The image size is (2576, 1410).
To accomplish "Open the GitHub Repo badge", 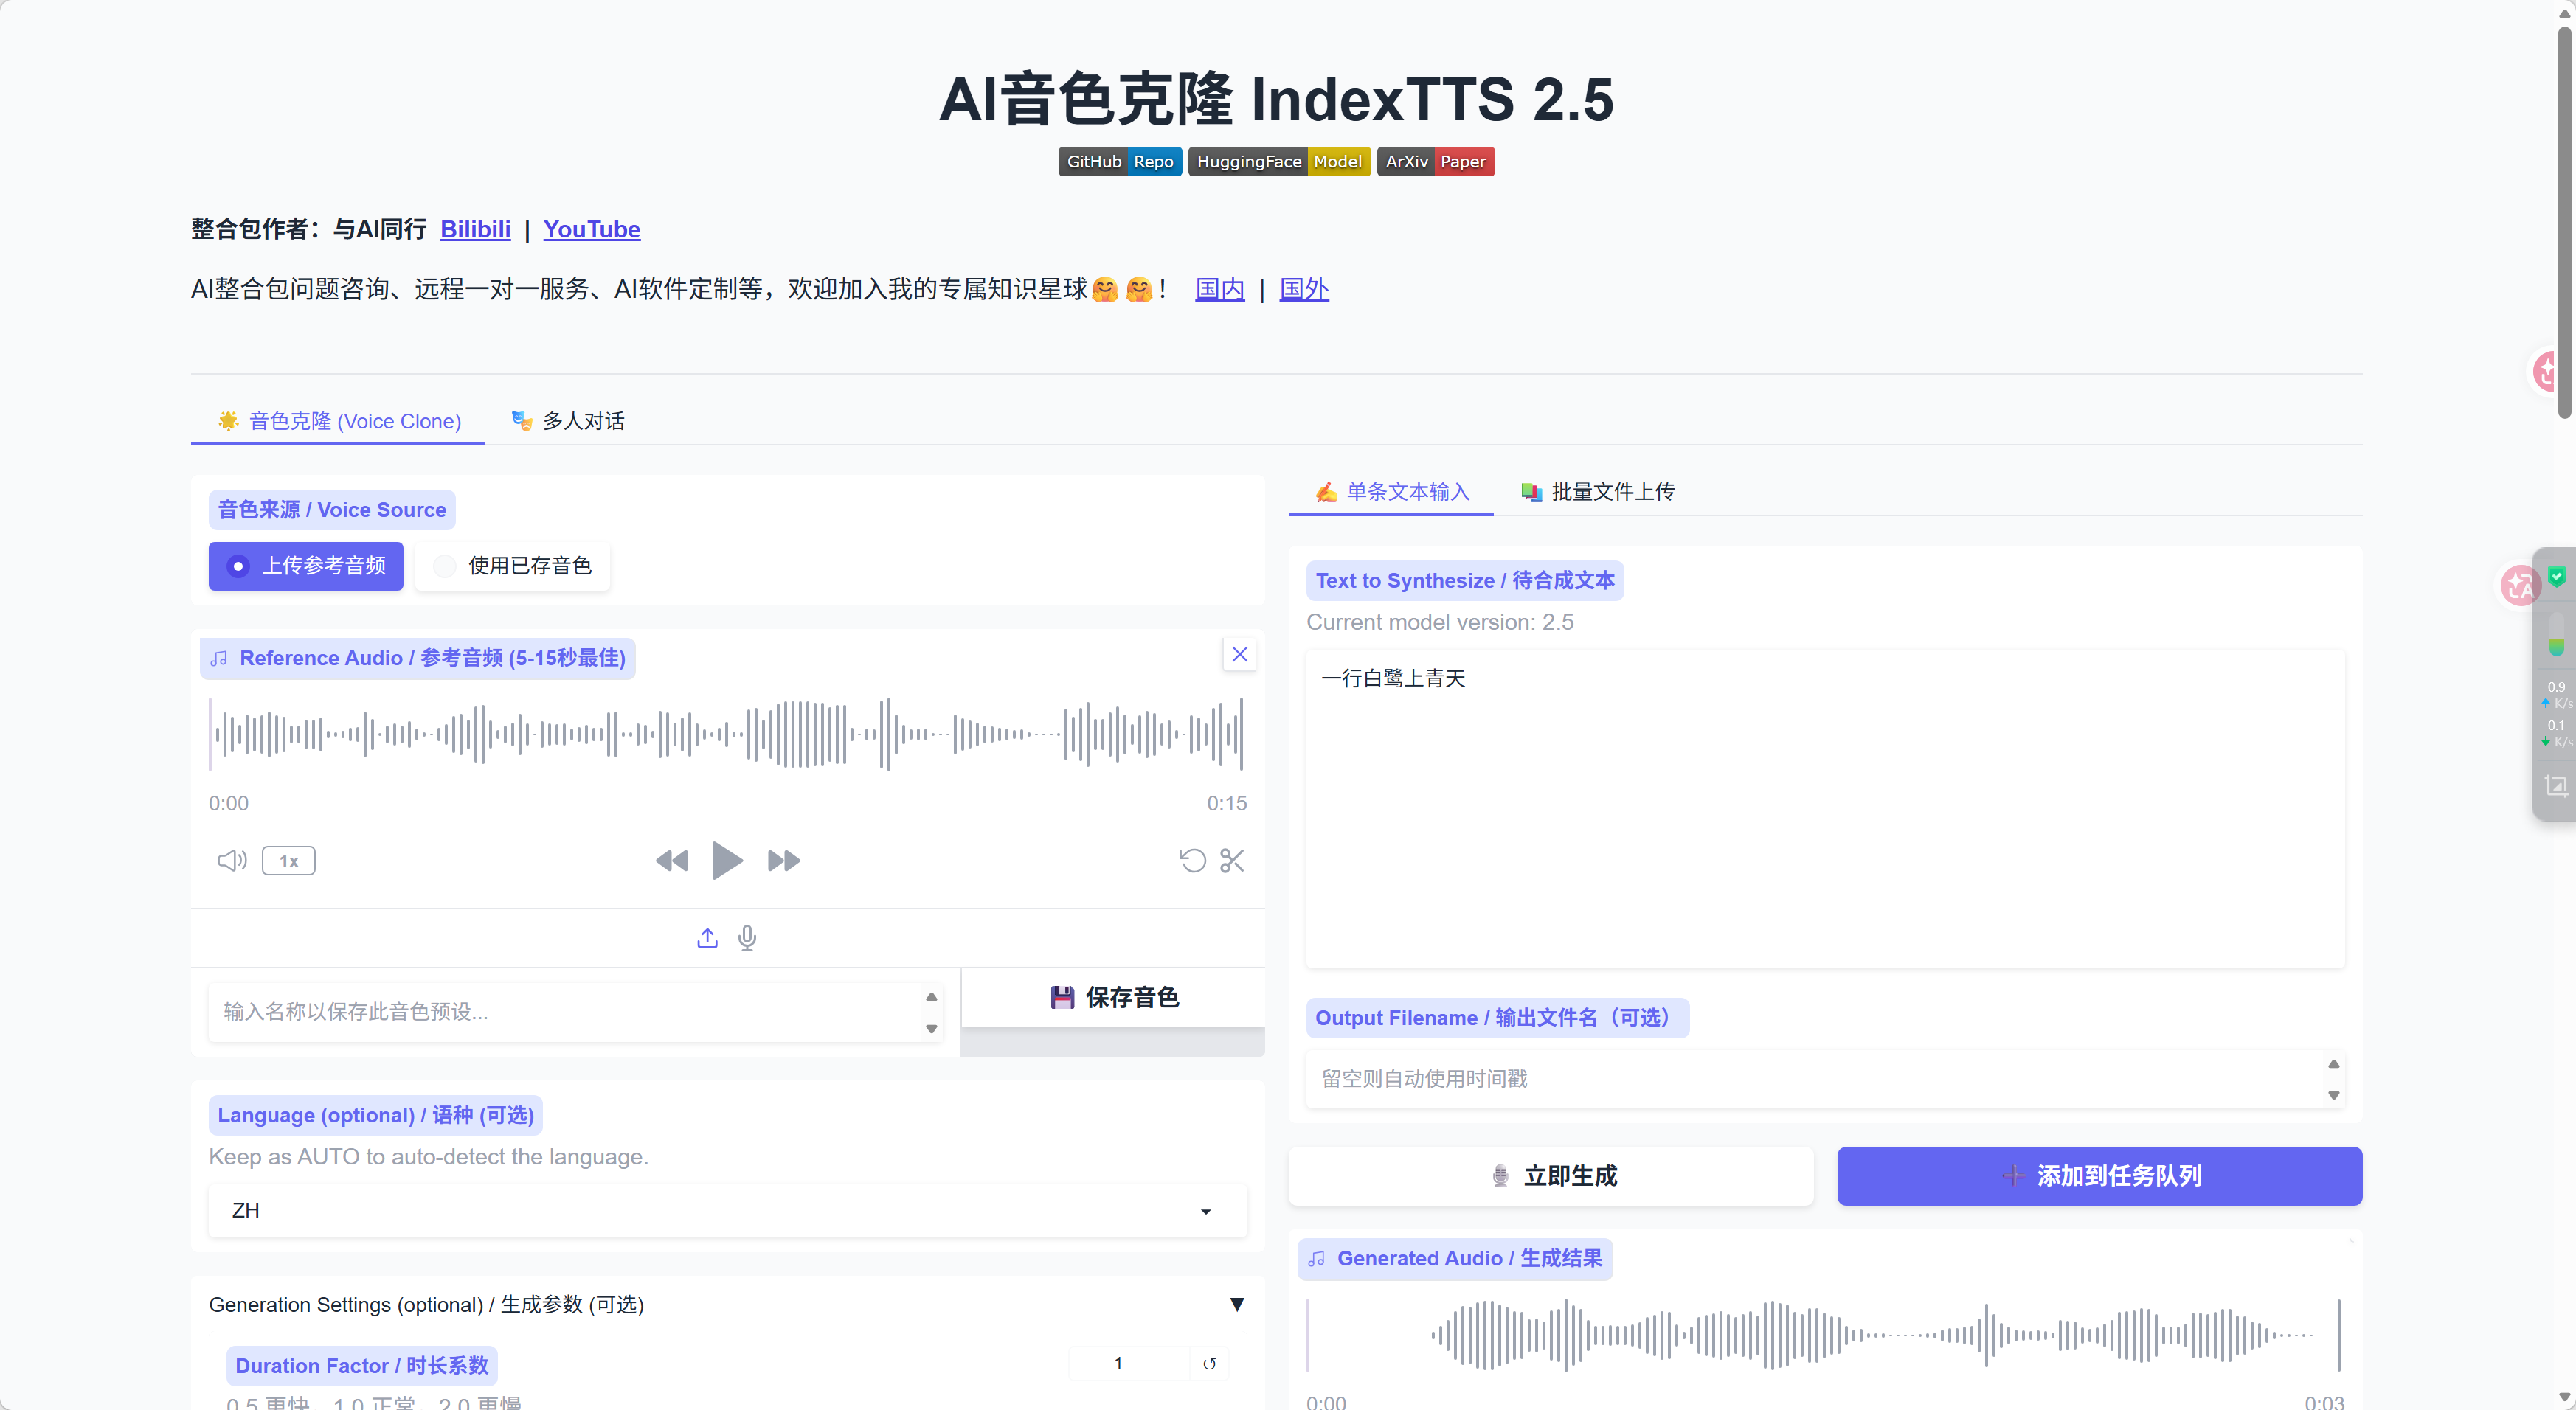I will (x=1120, y=162).
